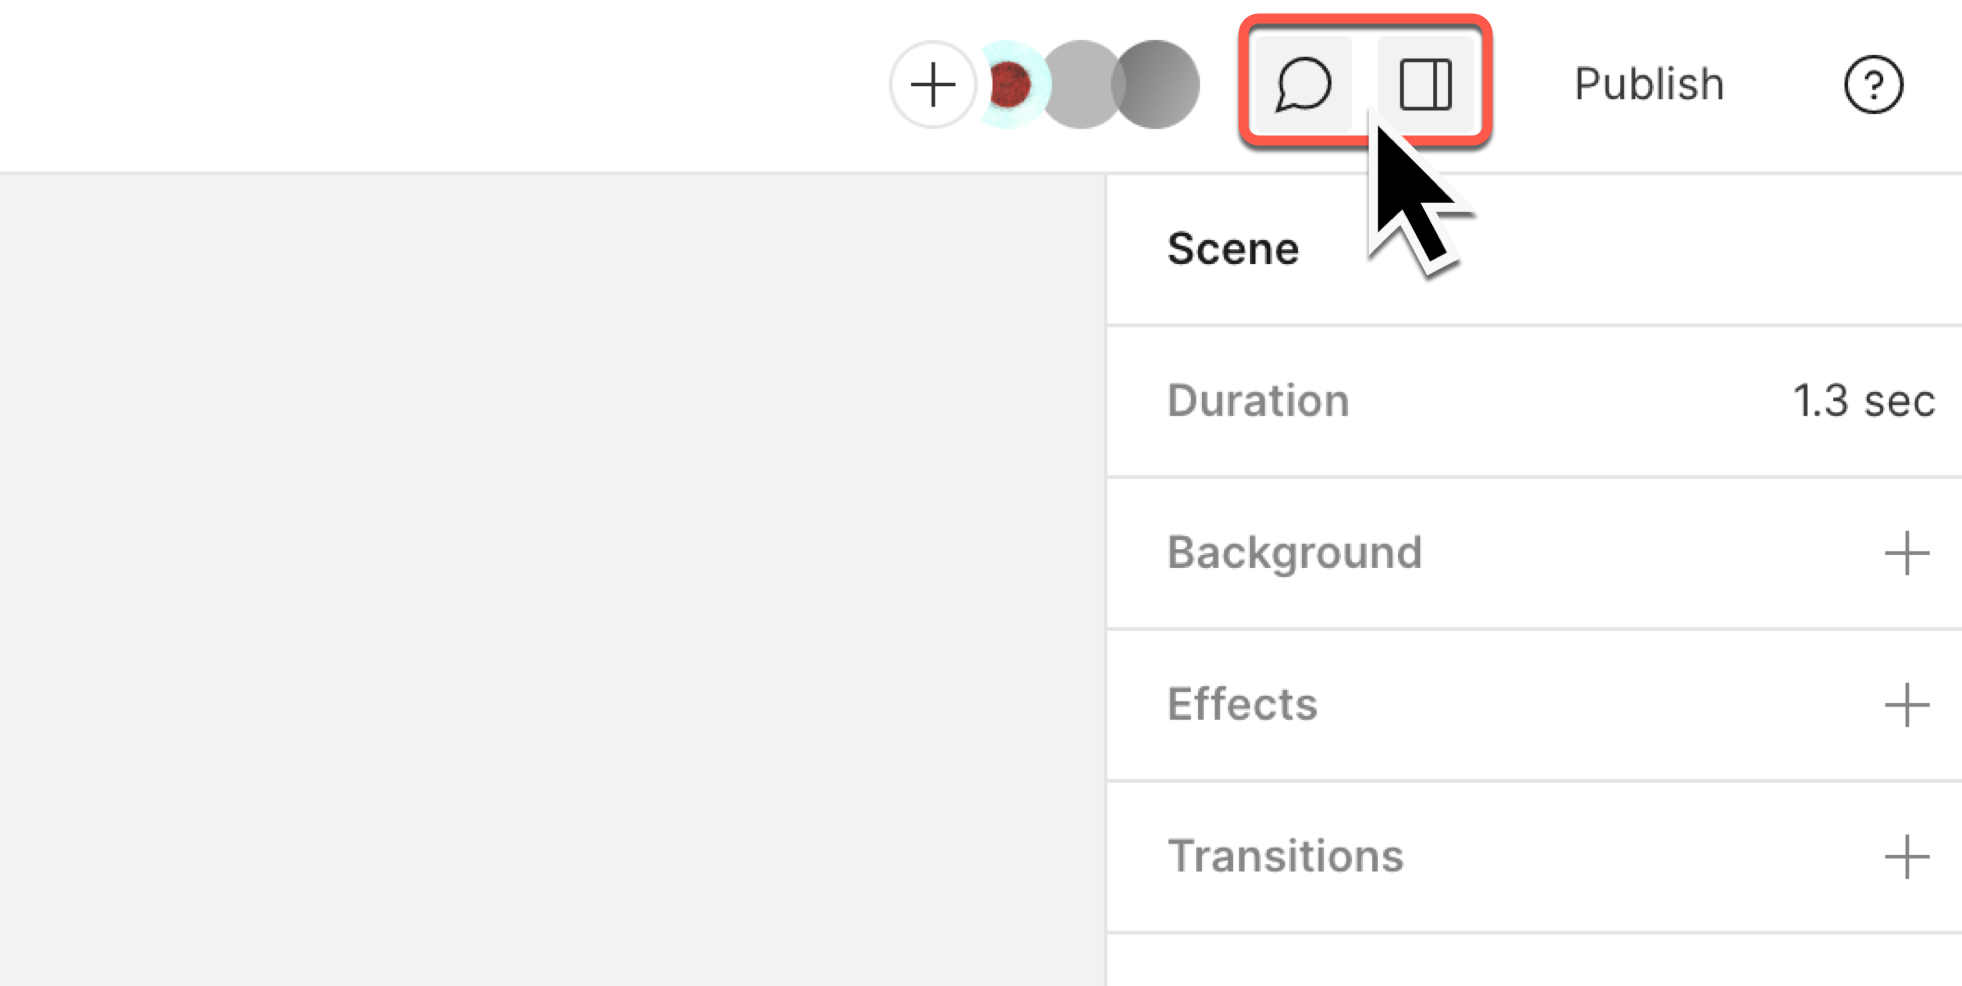Click the Publish button

click(x=1648, y=84)
